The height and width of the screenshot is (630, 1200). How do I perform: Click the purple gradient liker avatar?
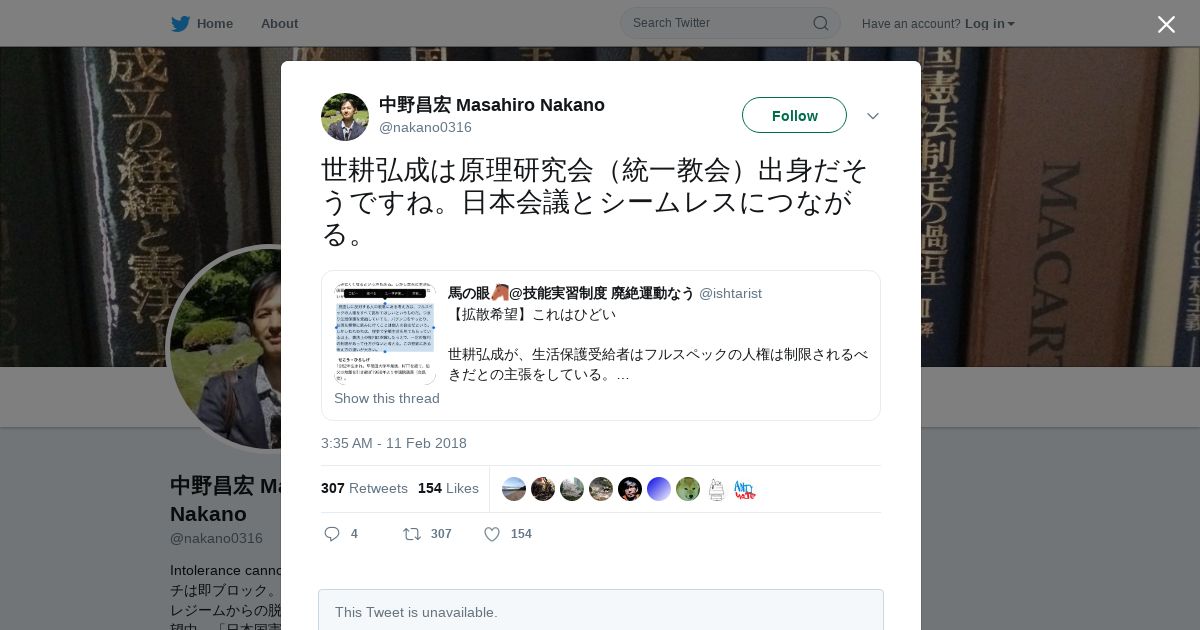(x=659, y=489)
